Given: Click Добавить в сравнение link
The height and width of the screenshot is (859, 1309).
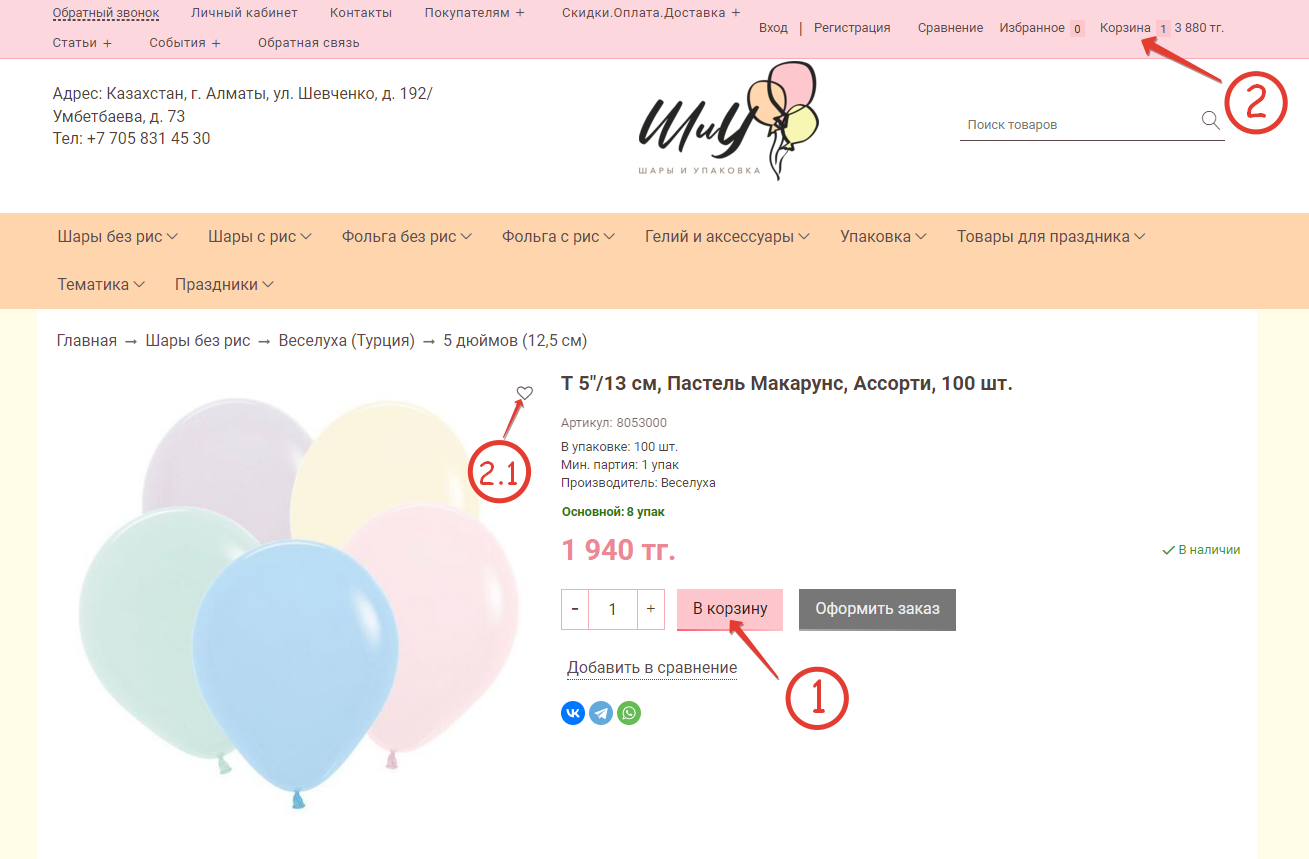Looking at the screenshot, I should 652,668.
